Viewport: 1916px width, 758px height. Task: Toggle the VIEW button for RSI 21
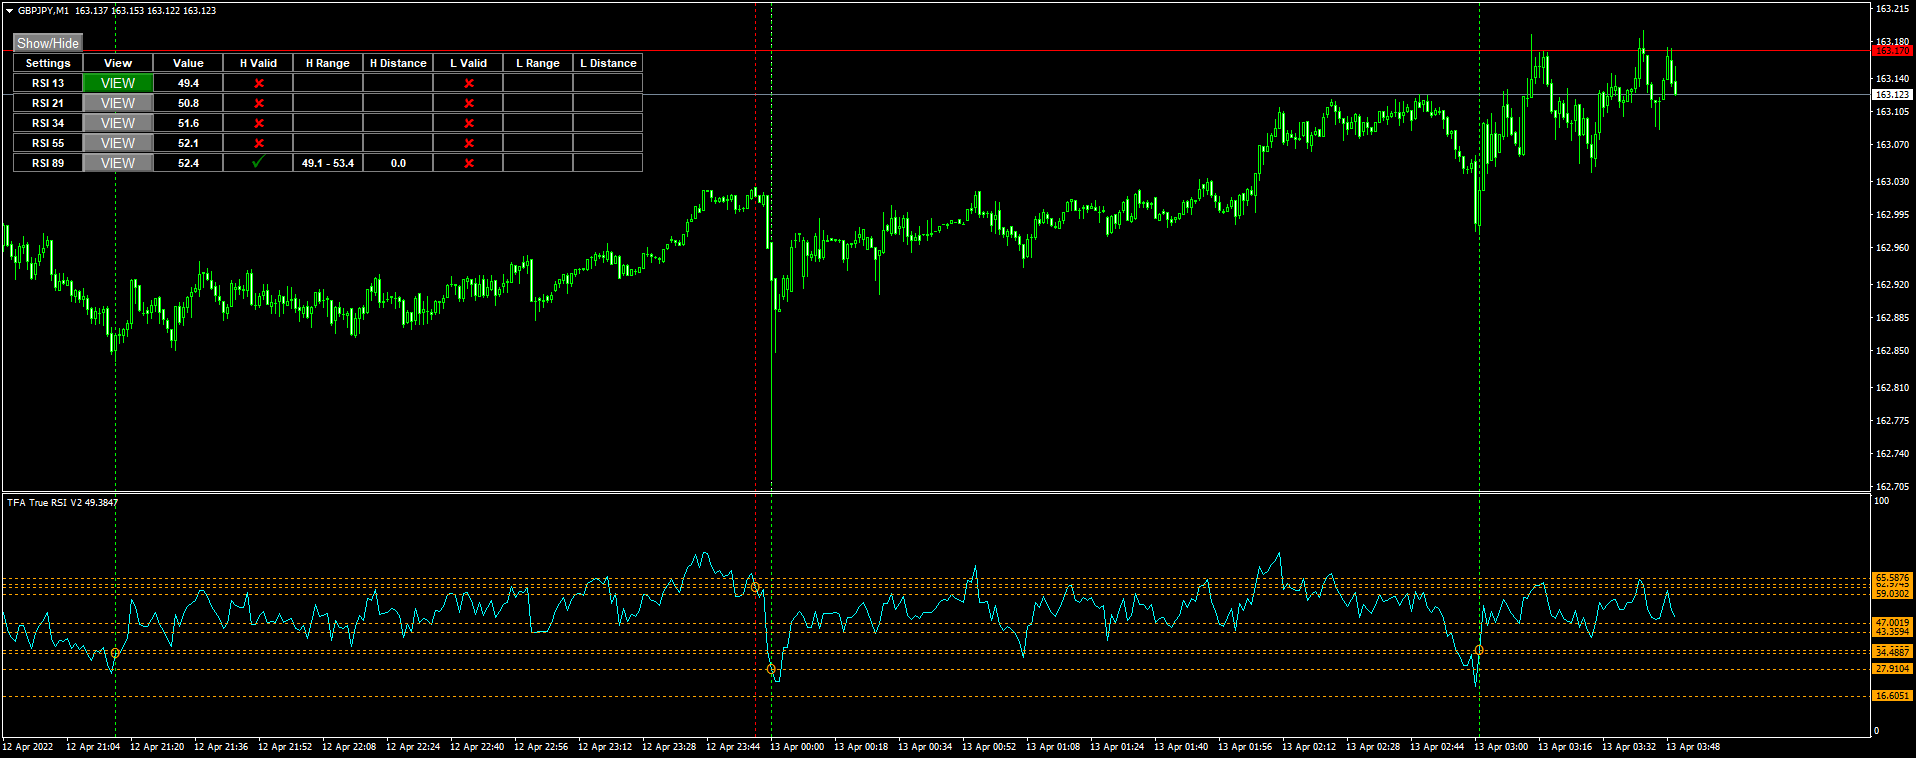pyautogui.click(x=118, y=103)
